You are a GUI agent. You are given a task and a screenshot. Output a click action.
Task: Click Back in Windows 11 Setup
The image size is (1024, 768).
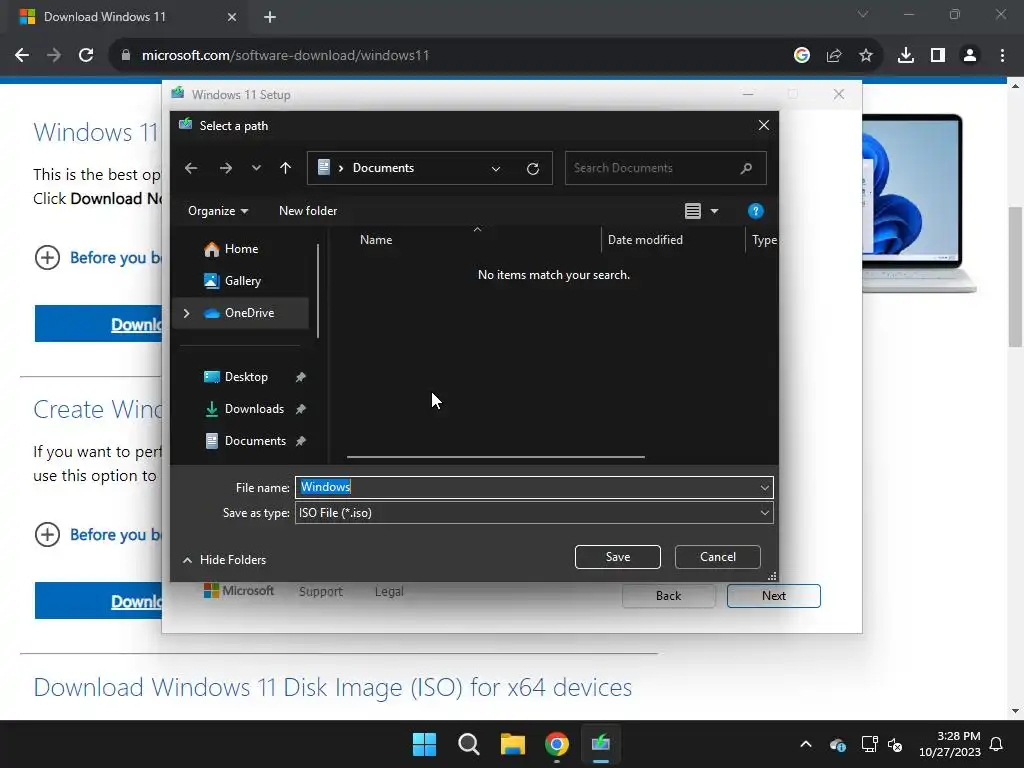[668, 596]
